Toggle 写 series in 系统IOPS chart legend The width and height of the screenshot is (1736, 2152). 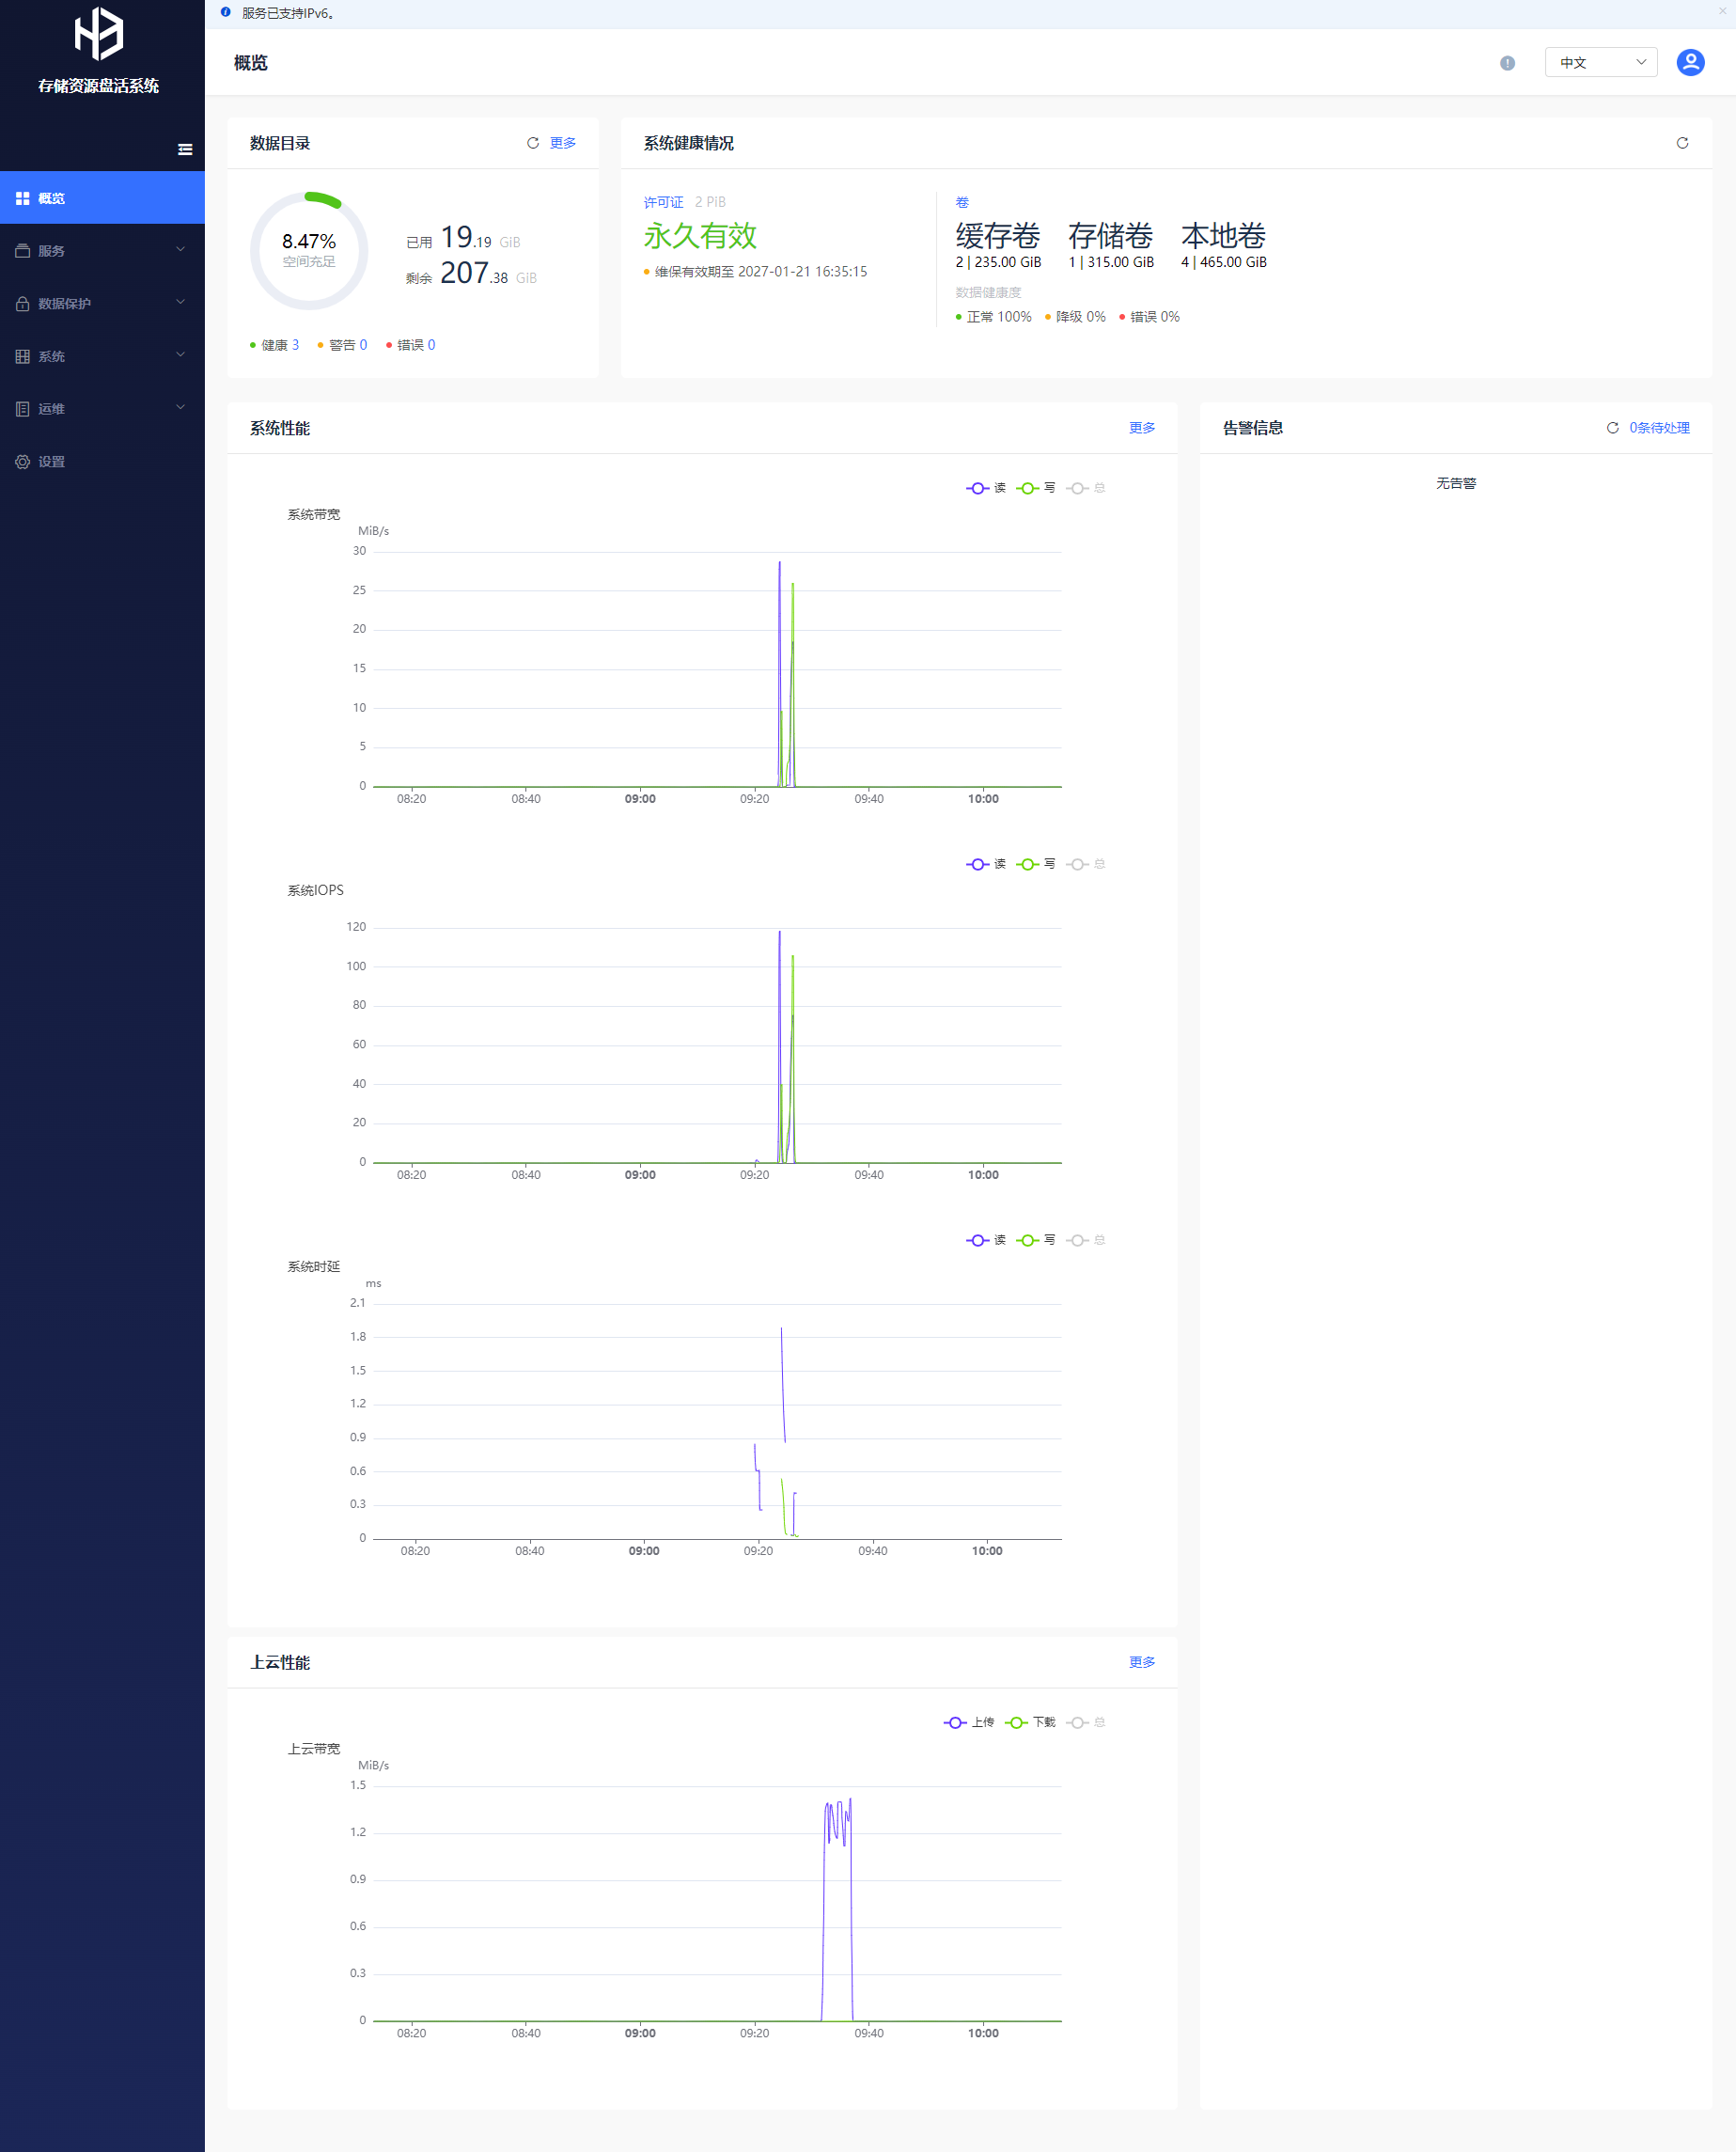pos(1035,864)
